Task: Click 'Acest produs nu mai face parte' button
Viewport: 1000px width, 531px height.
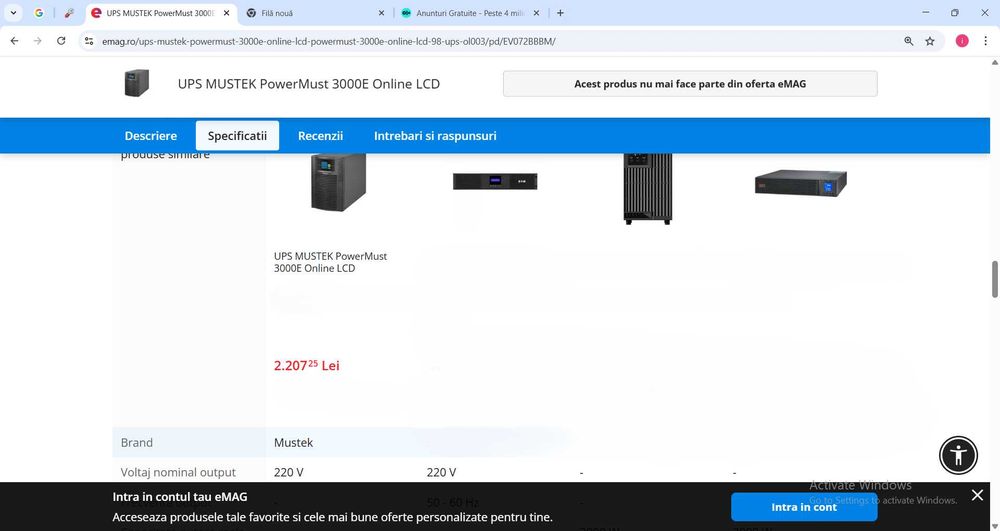Action: click(x=690, y=84)
